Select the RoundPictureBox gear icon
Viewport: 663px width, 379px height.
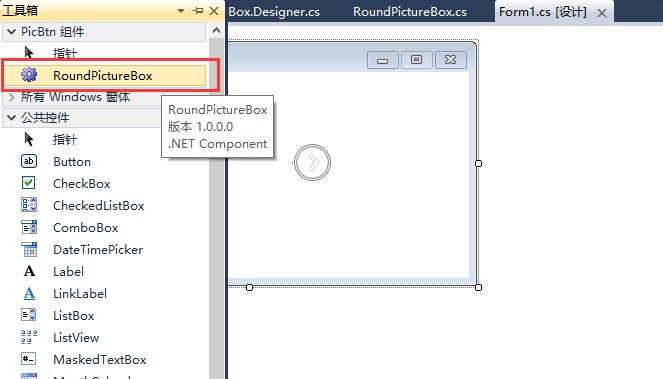(x=29, y=75)
